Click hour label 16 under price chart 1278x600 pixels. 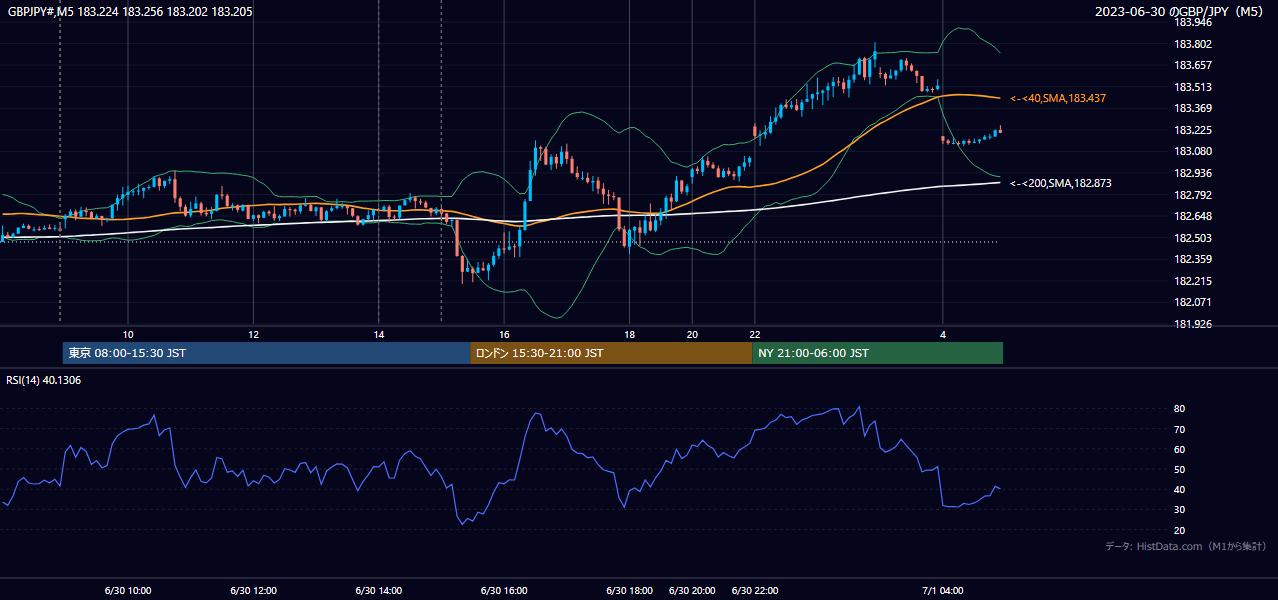(504, 334)
